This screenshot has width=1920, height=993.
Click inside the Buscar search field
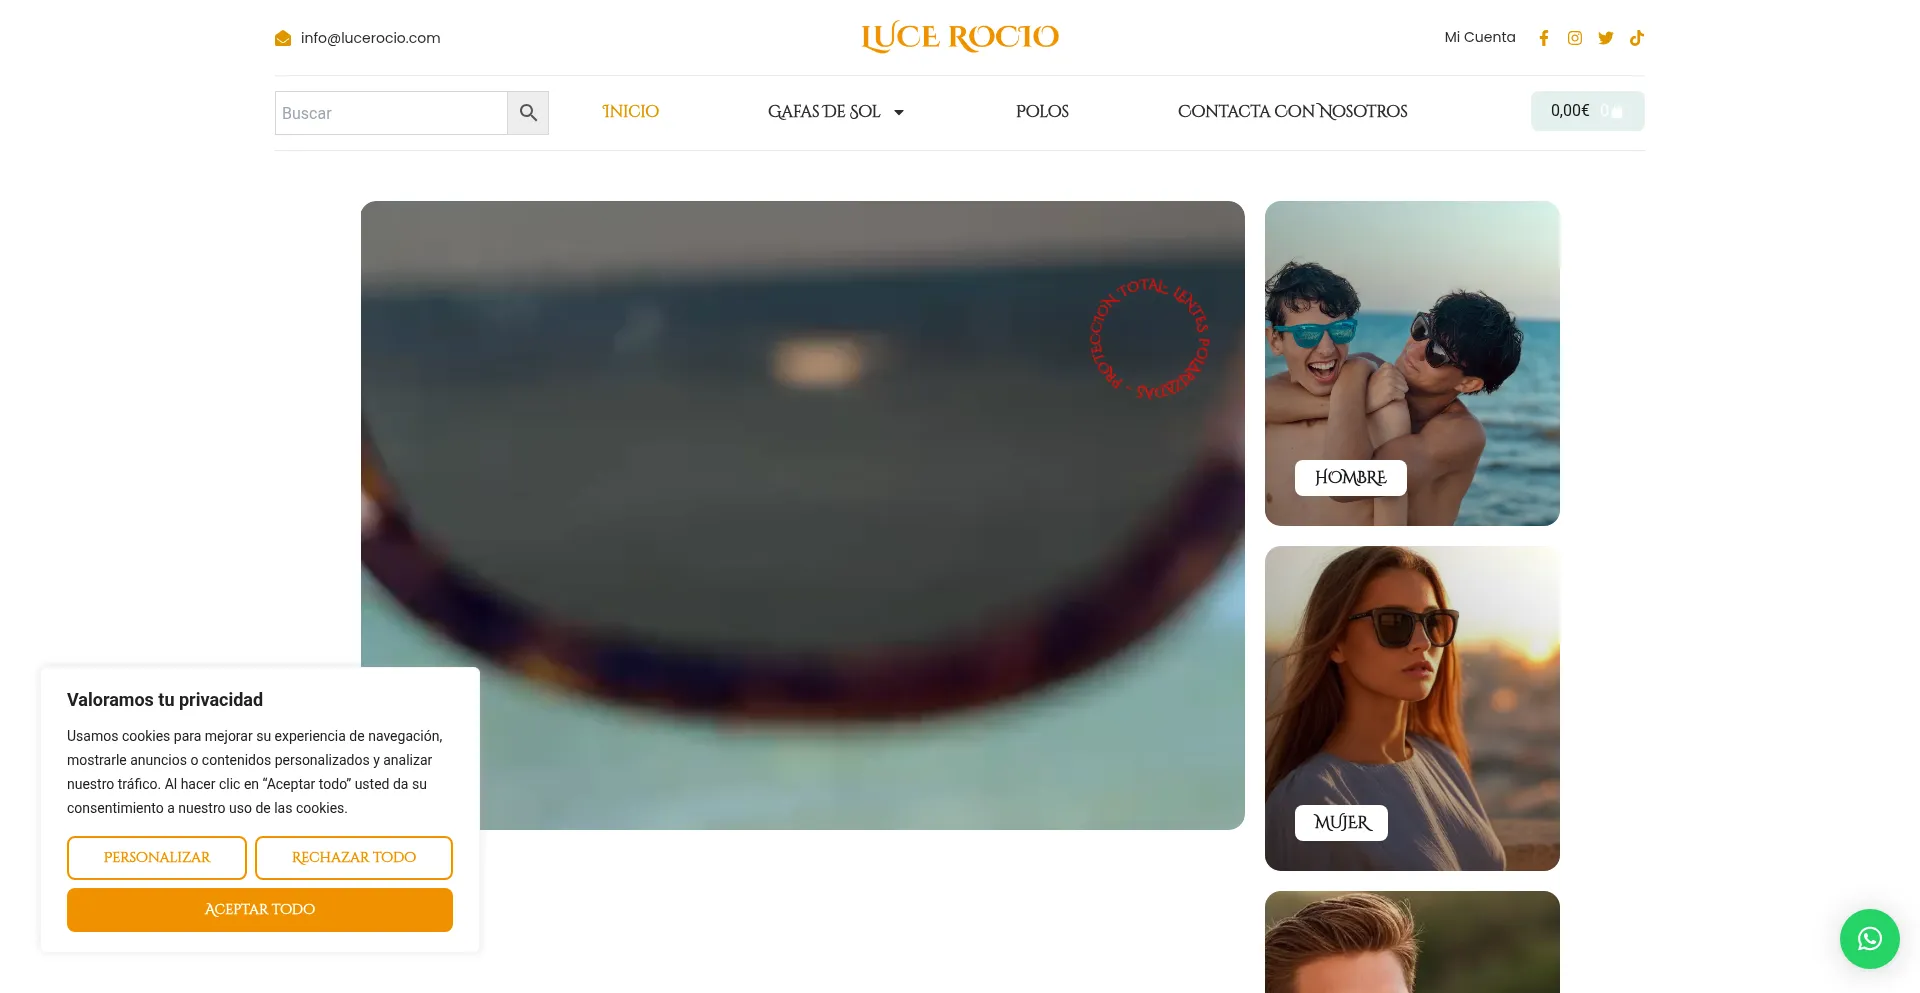pyautogui.click(x=390, y=113)
